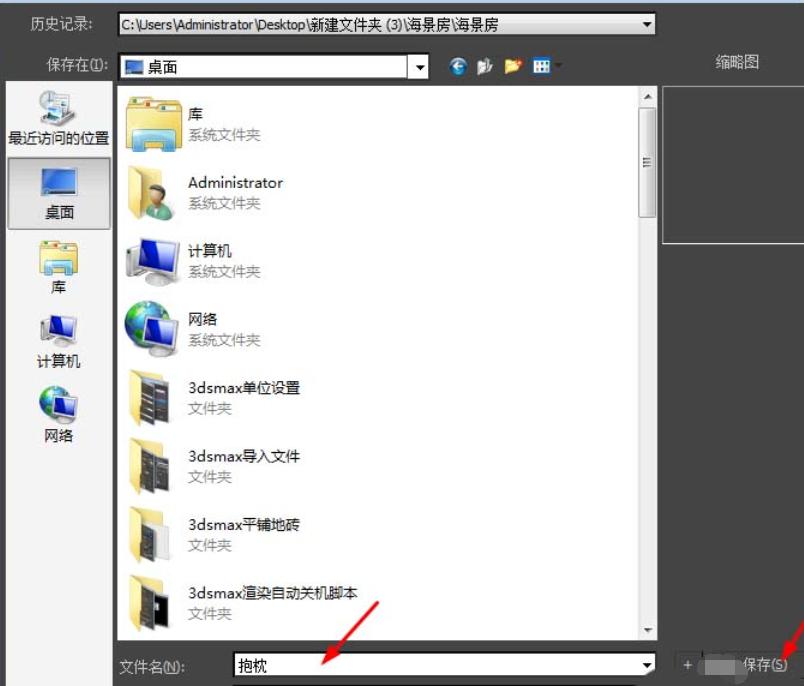Create a new folder with toolbar icon
This screenshot has height=686, width=804.
[x=512, y=66]
